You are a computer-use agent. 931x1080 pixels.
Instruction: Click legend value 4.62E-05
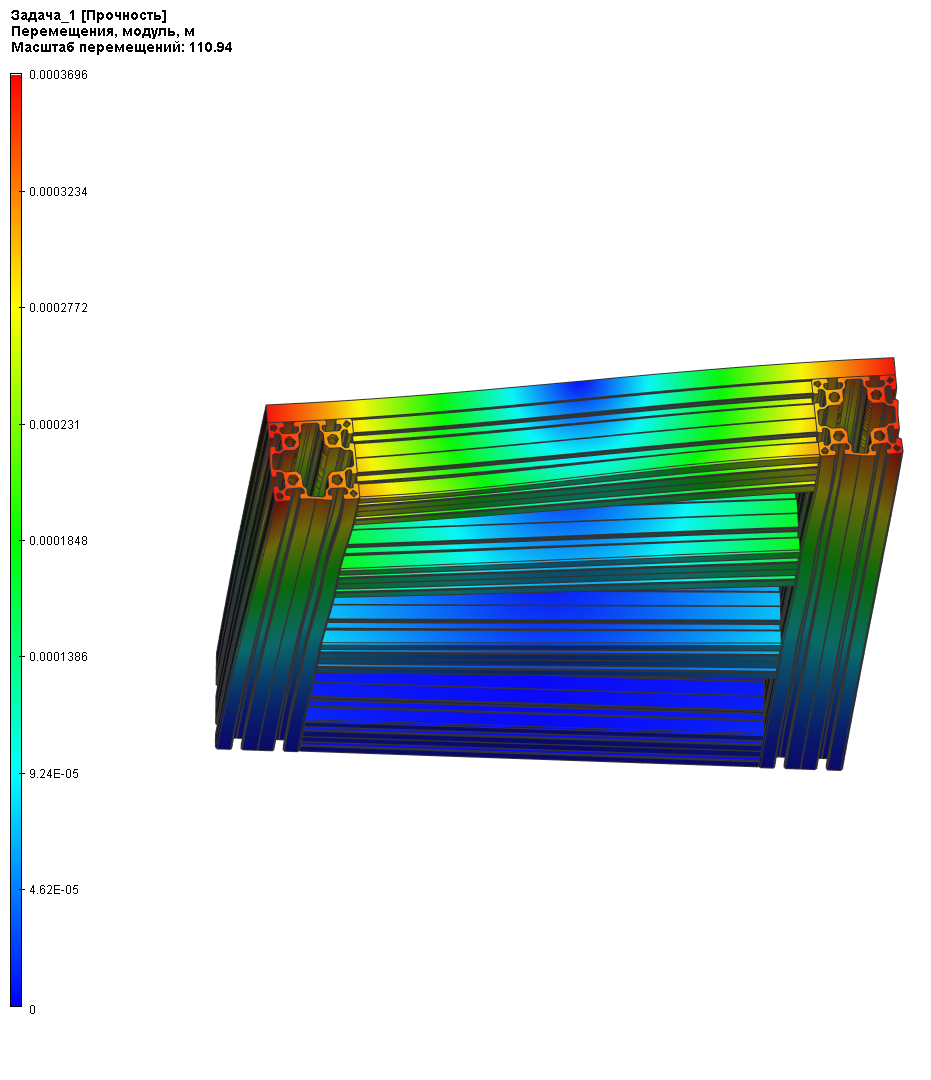coord(54,890)
